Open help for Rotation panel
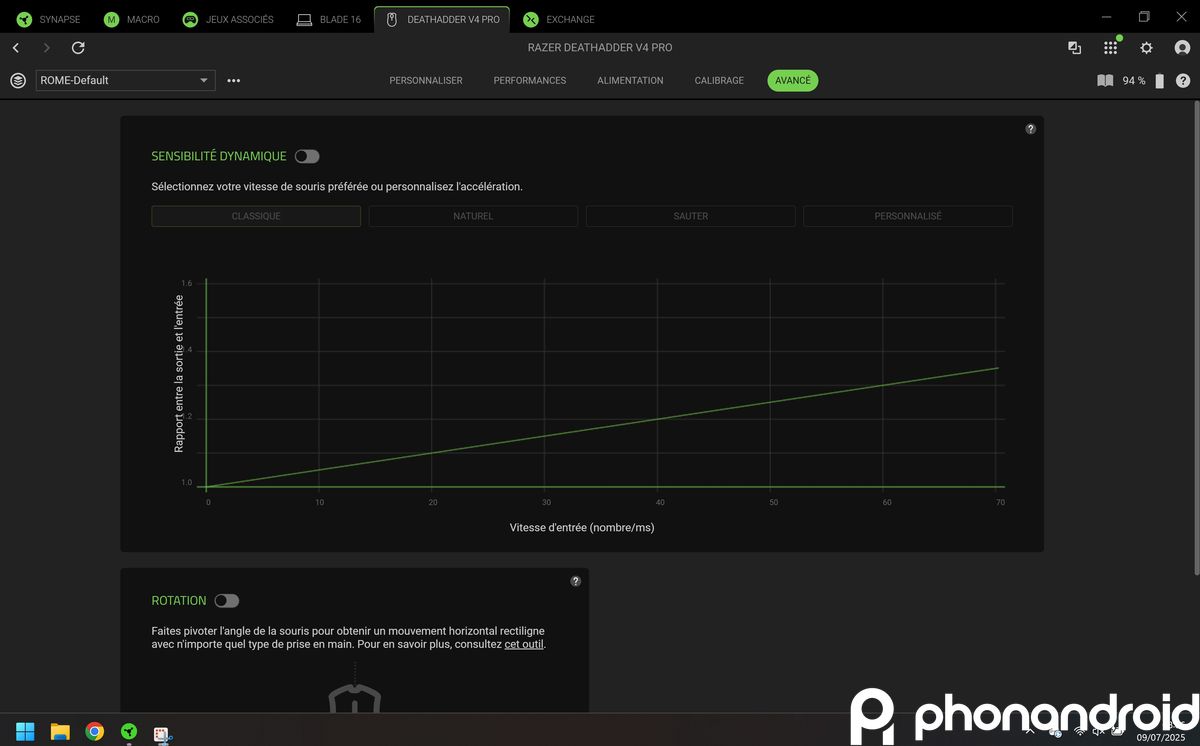This screenshot has height=746, width=1200. pyautogui.click(x=576, y=581)
